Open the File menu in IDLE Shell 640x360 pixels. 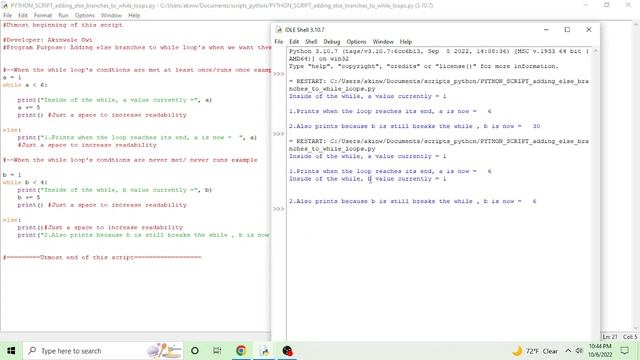pyautogui.click(x=279, y=42)
